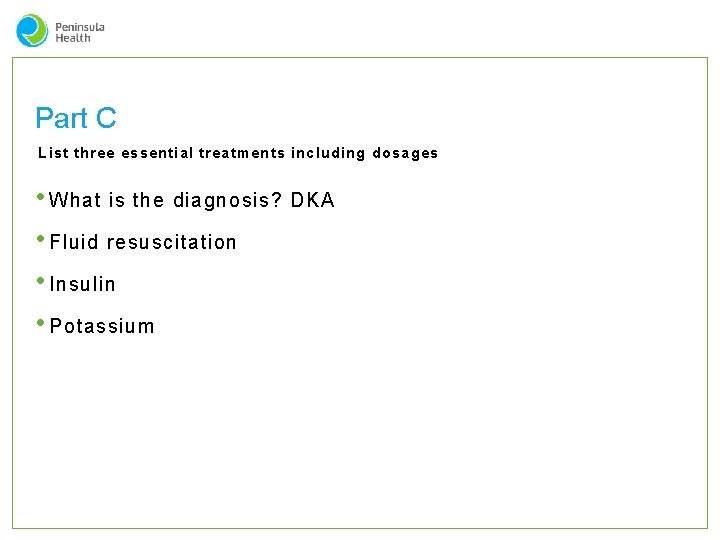This screenshot has height=540, width=720.
Task: Click the word 'diagnosis?' in first bullet
Action: (x=227, y=200)
